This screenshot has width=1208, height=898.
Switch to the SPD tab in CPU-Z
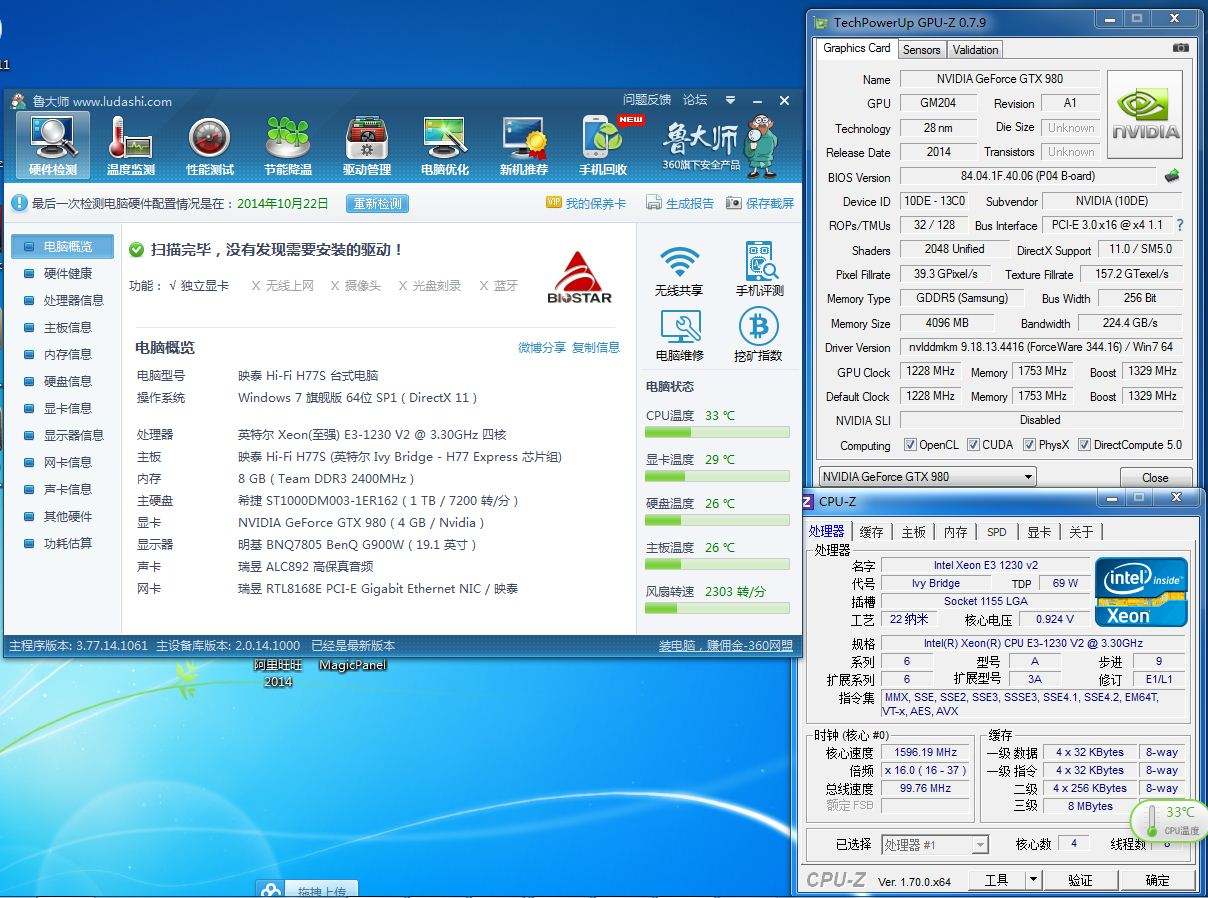pyautogui.click(x=997, y=532)
